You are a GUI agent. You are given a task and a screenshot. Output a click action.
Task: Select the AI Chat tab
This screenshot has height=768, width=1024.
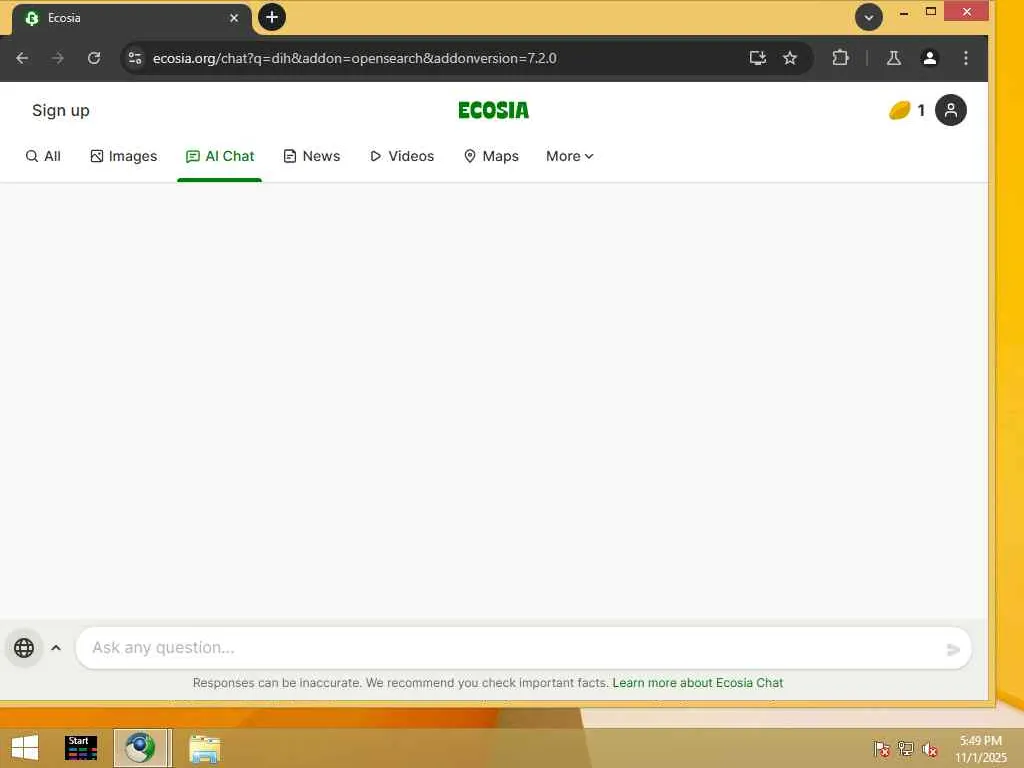click(x=220, y=156)
